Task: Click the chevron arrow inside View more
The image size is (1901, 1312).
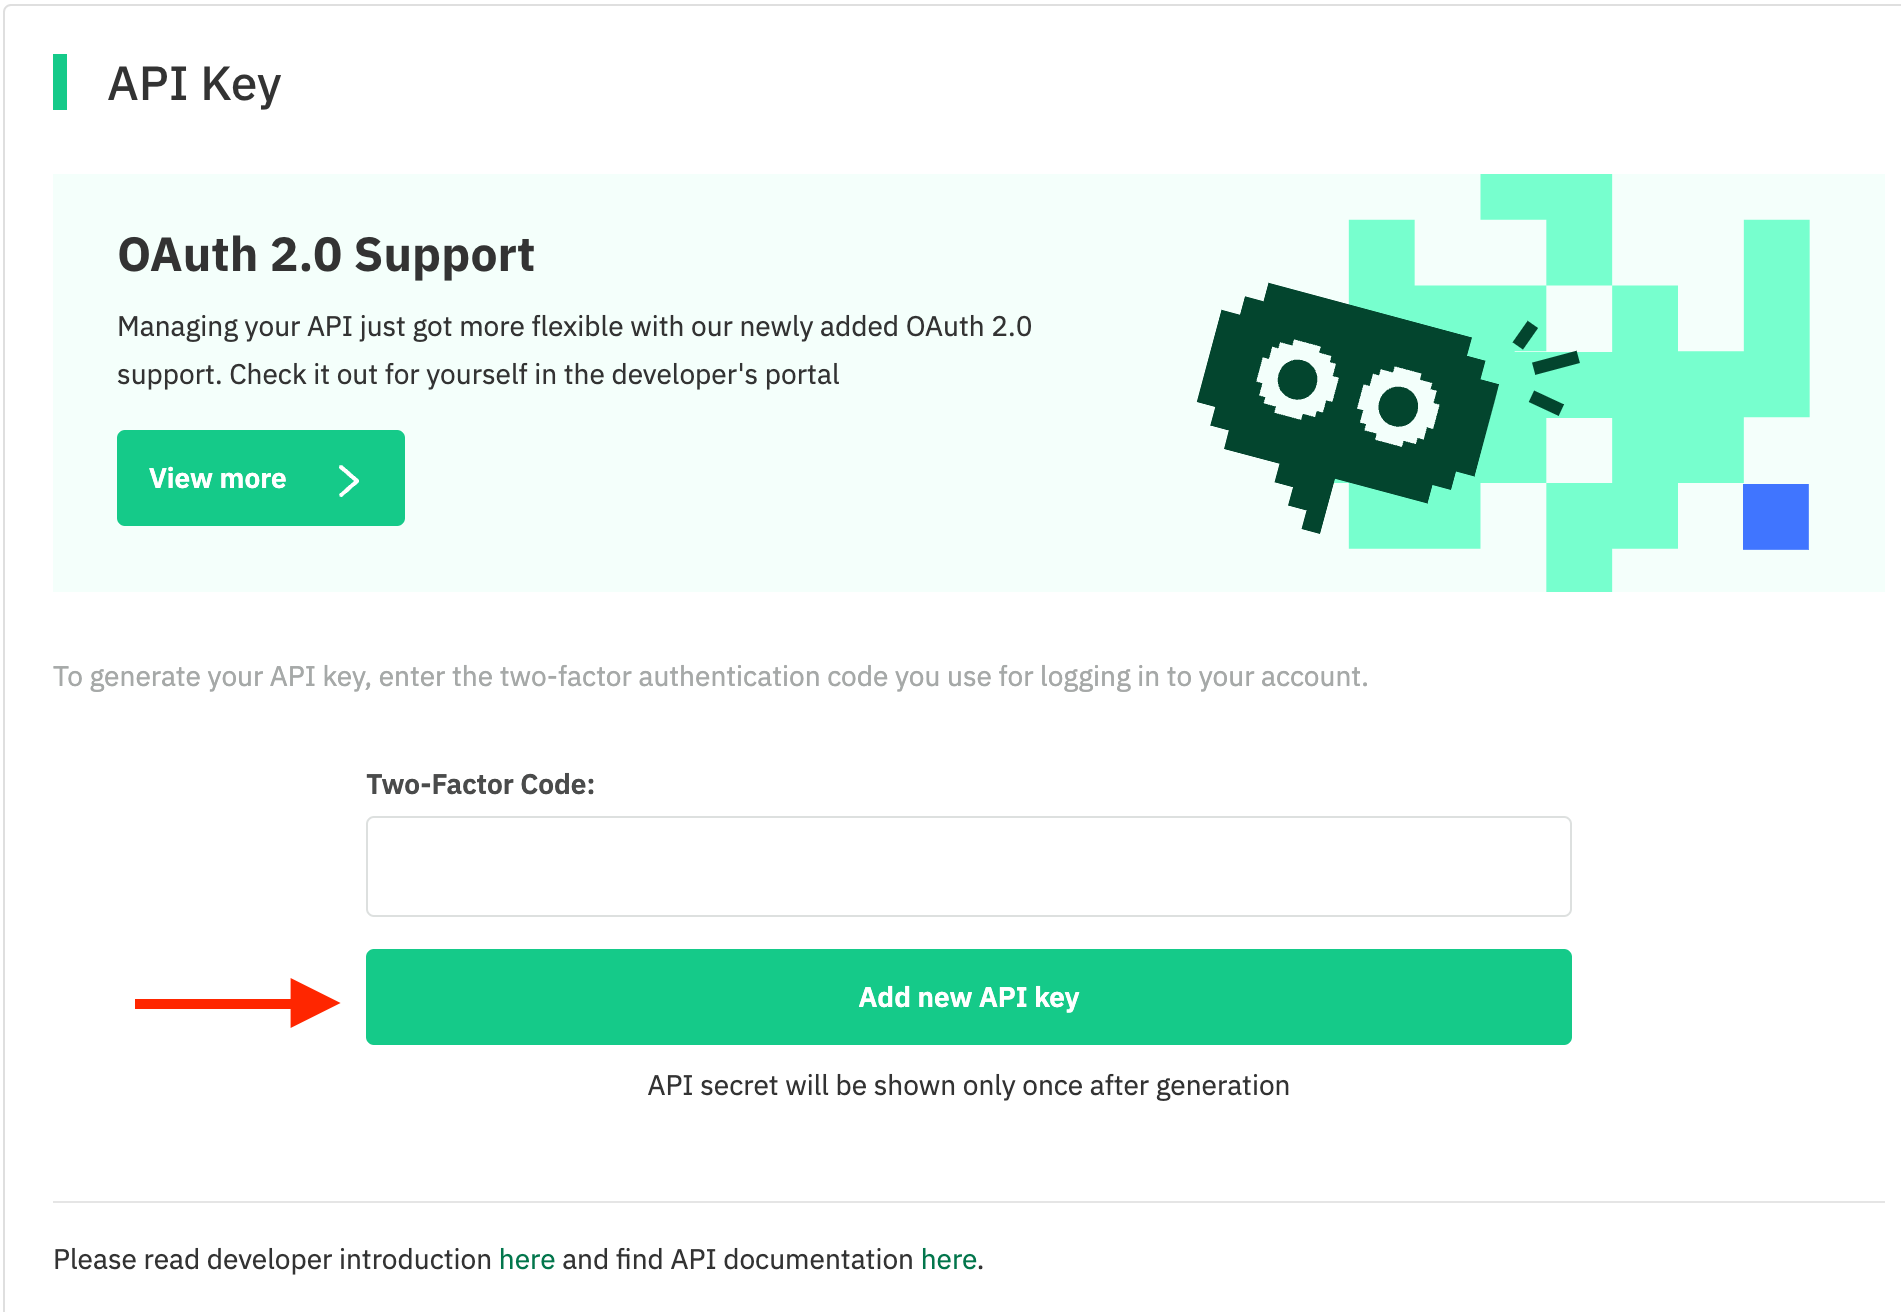Action: 348,481
